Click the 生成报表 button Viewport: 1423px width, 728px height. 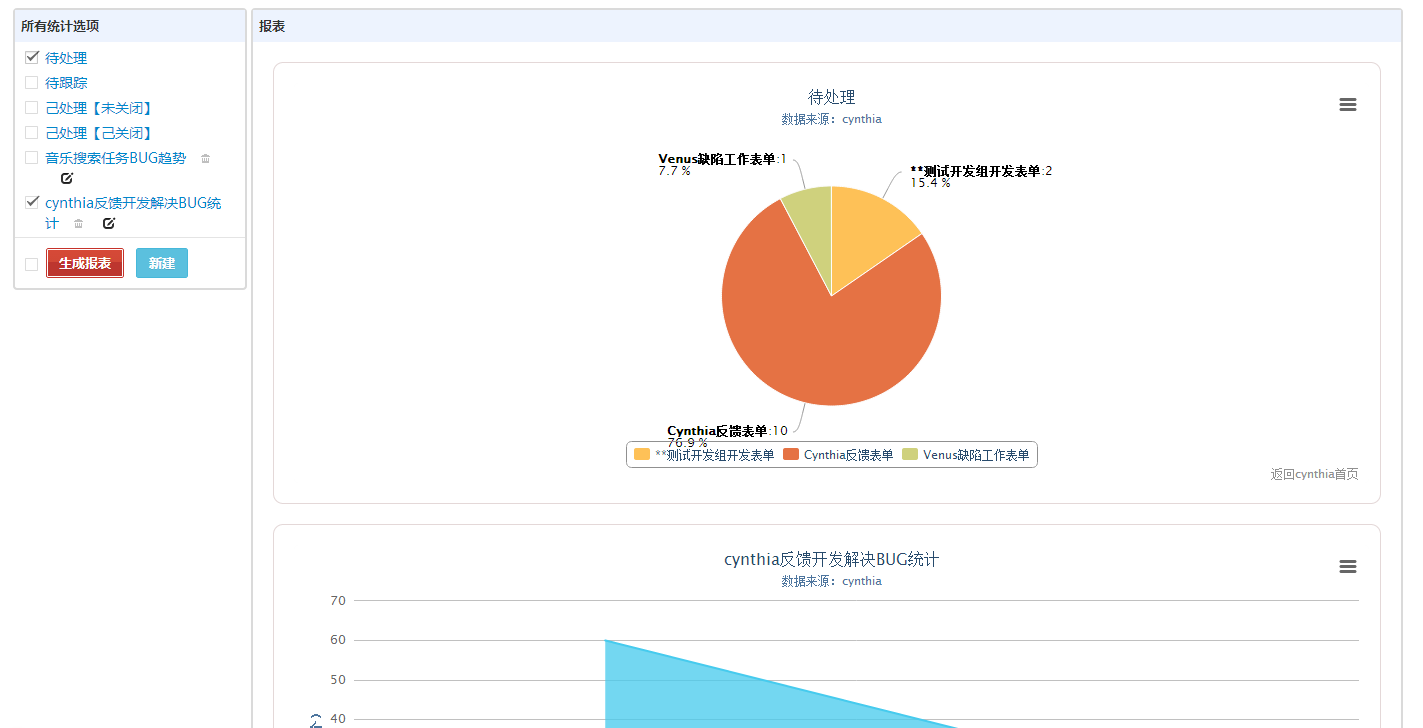pos(85,263)
